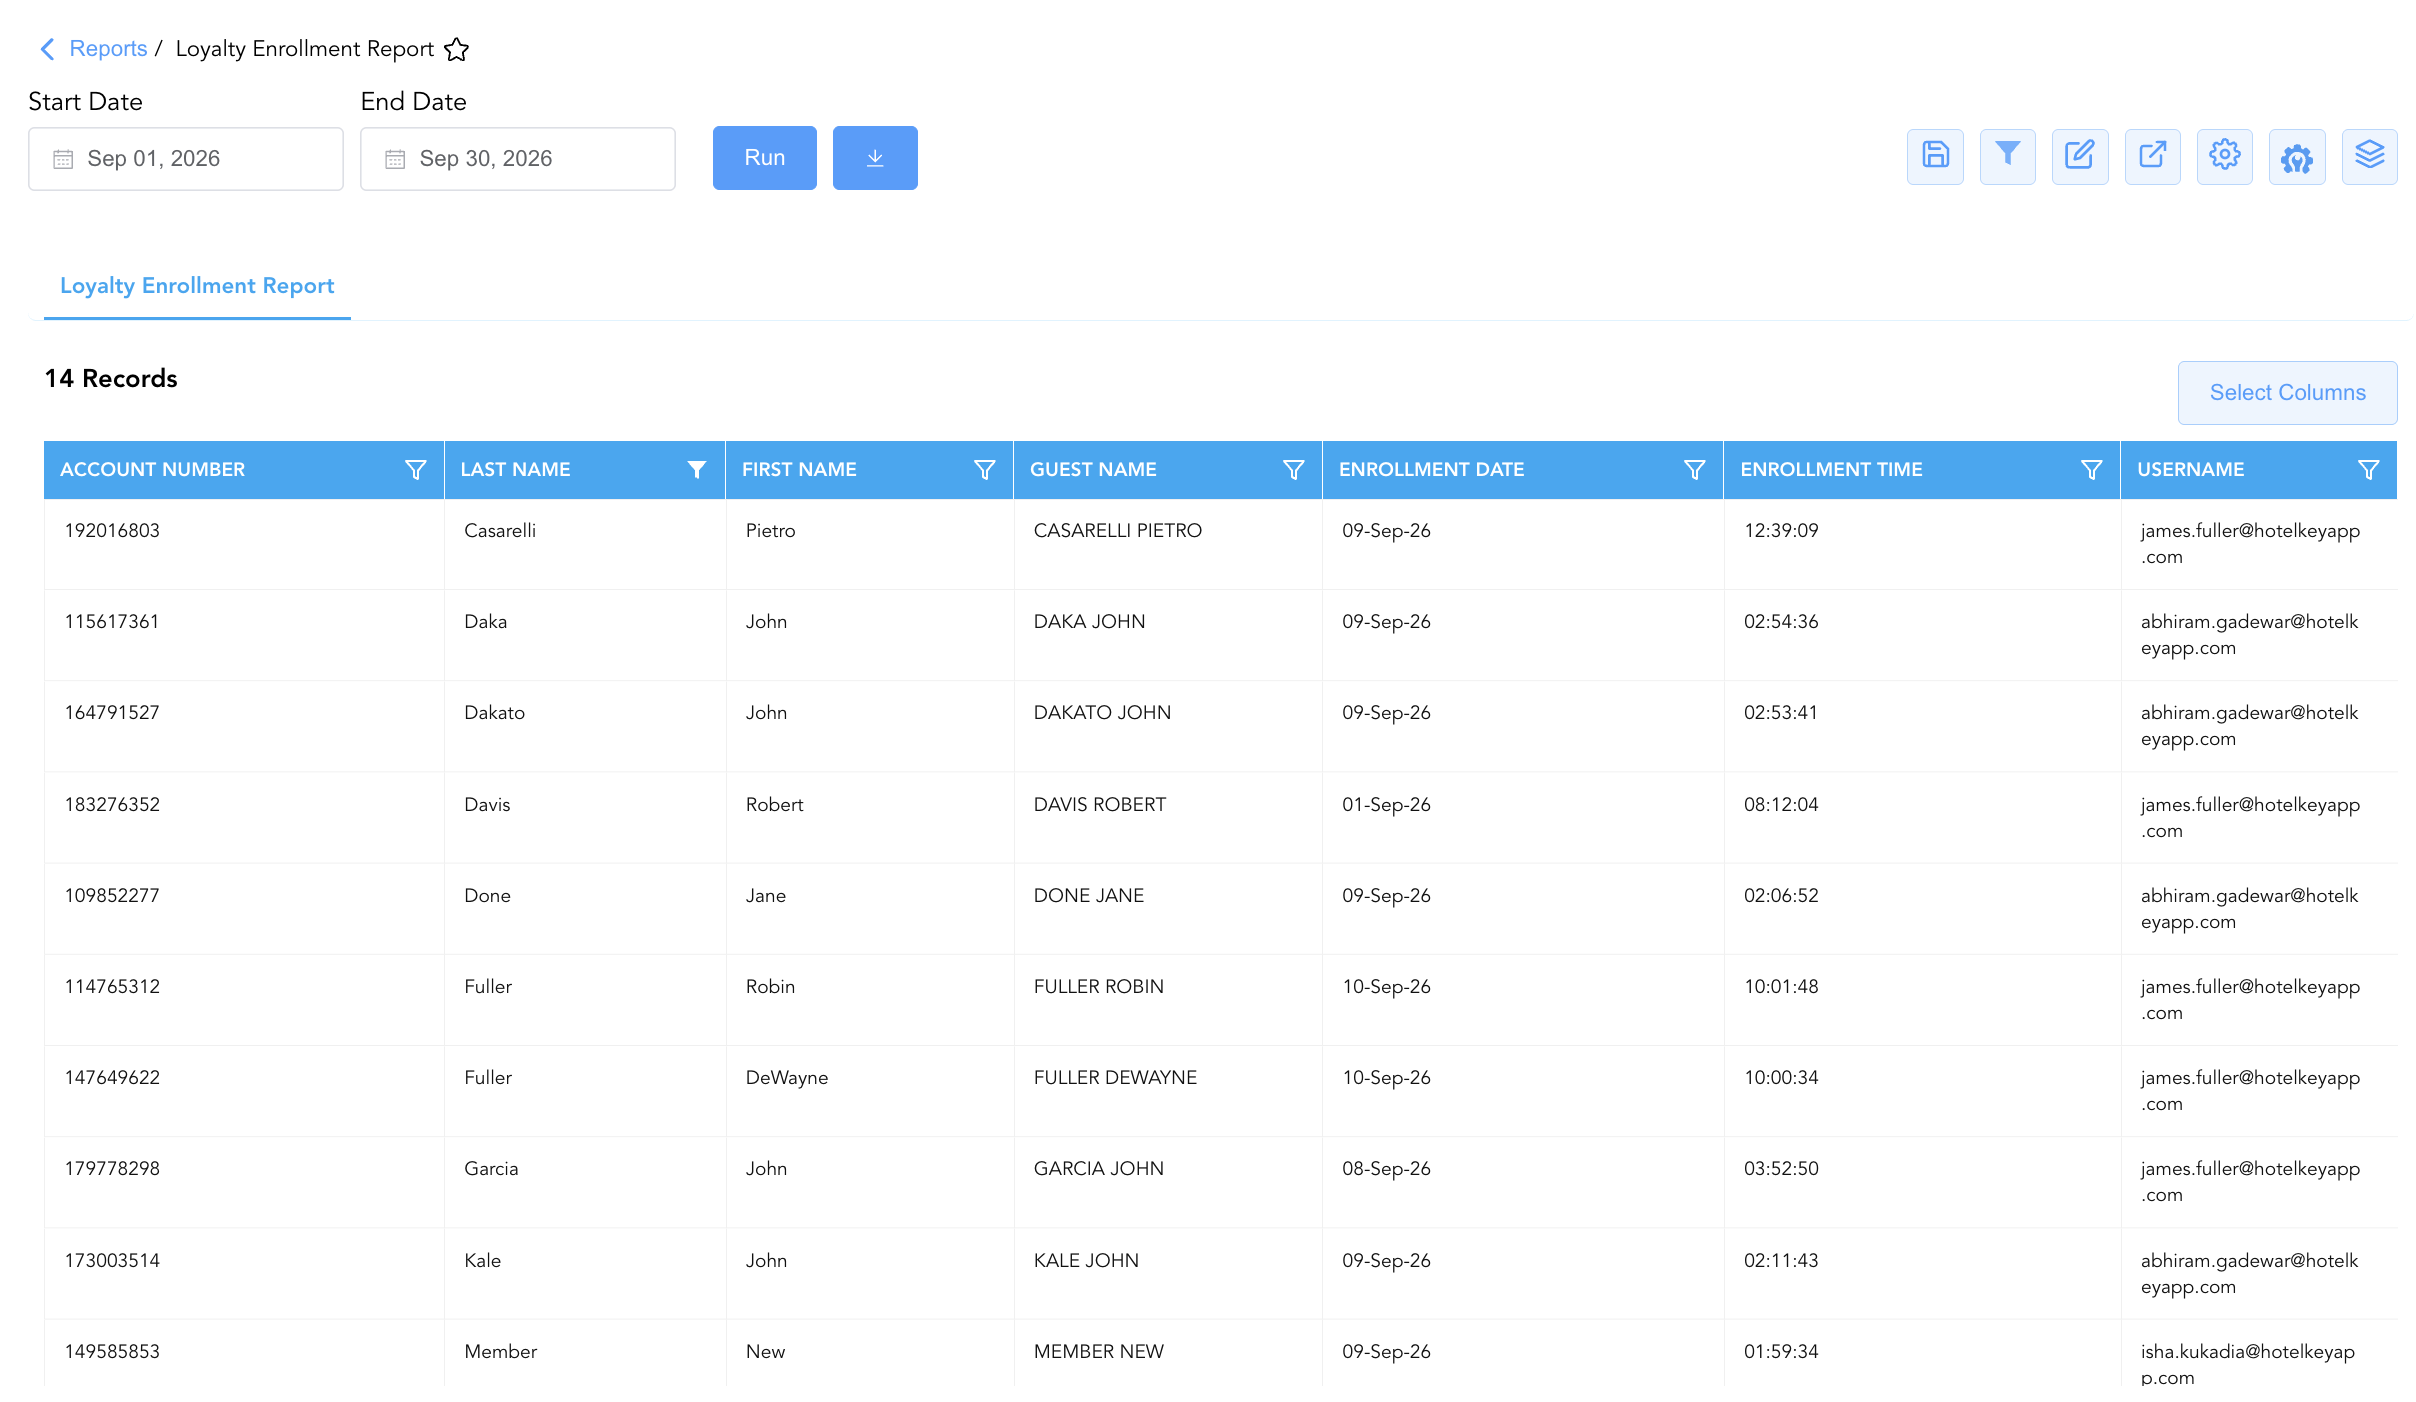Click account number 149585853
Screen dimensions: 2416x1402
[x=112, y=1352]
